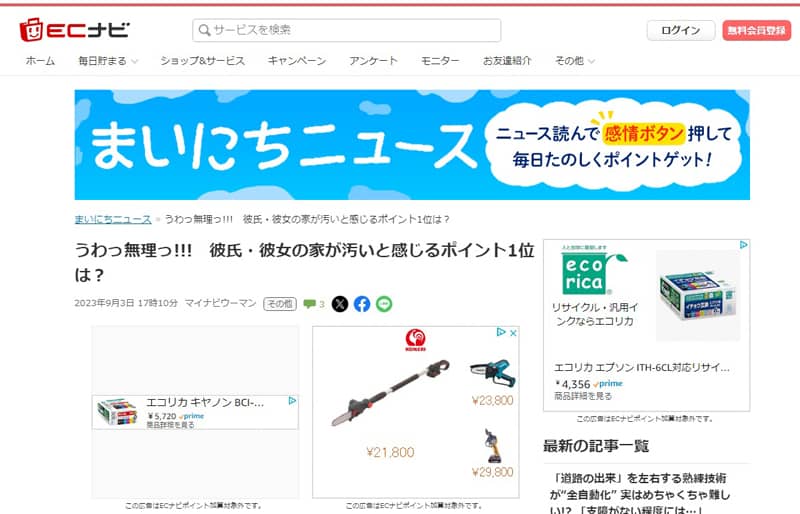Go to the キャンペーン menu item
The width and height of the screenshot is (800, 514).
297,61
